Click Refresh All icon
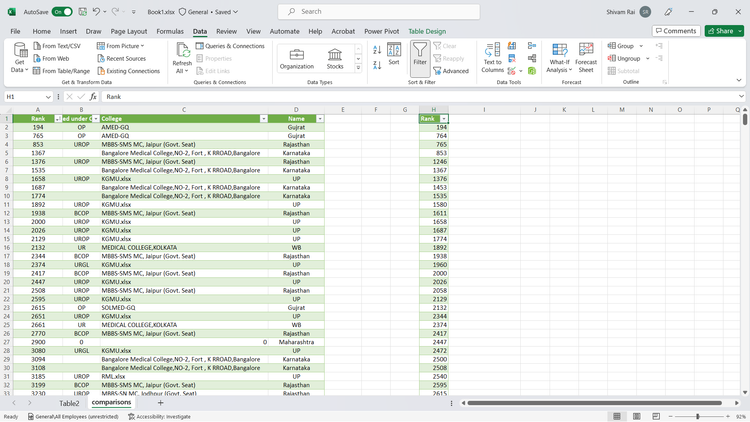750x422 pixels. click(x=182, y=51)
